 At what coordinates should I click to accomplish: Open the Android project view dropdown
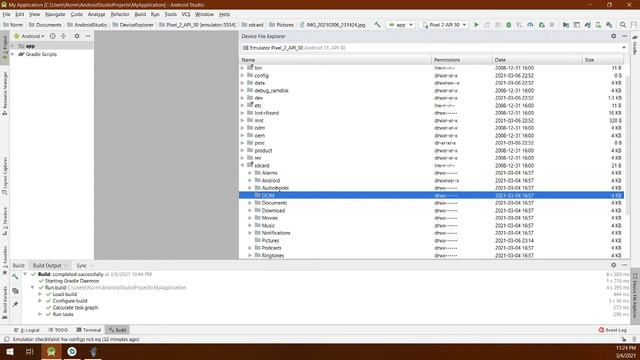tap(29, 36)
